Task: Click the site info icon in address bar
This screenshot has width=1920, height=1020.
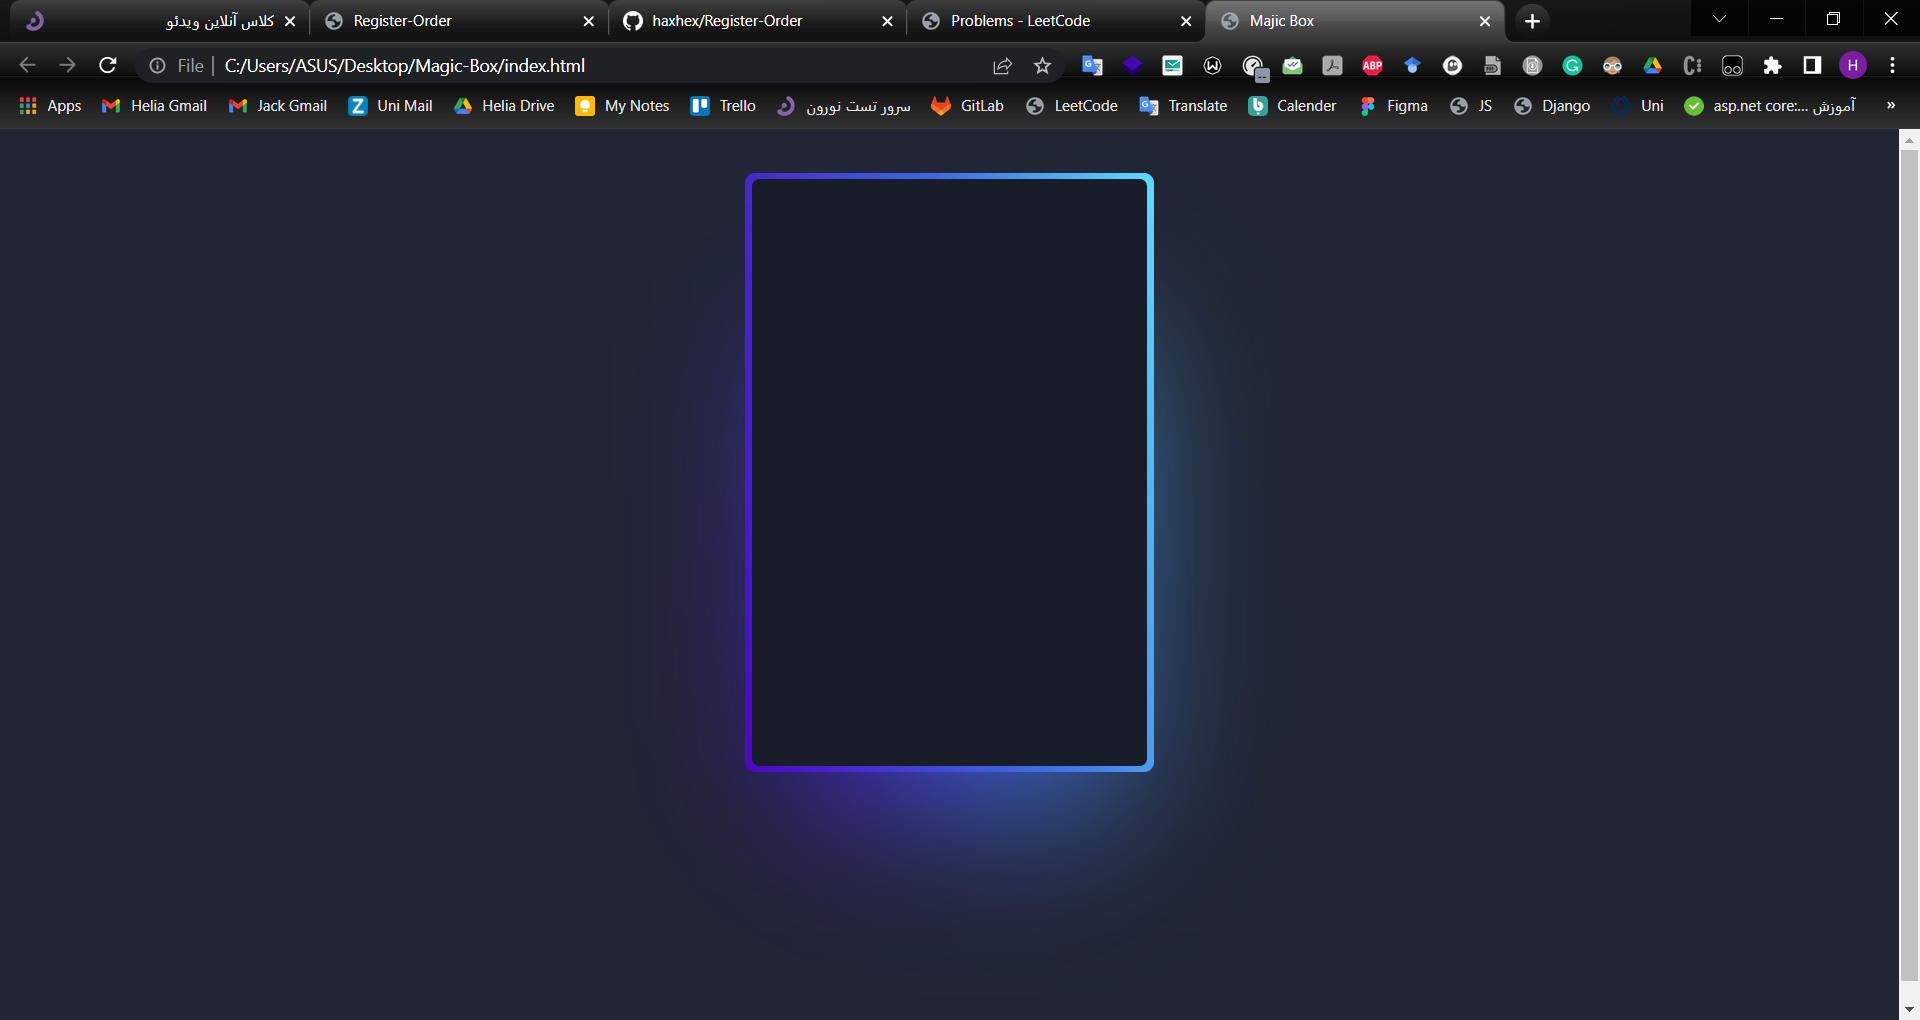Action: pos(157,66)
